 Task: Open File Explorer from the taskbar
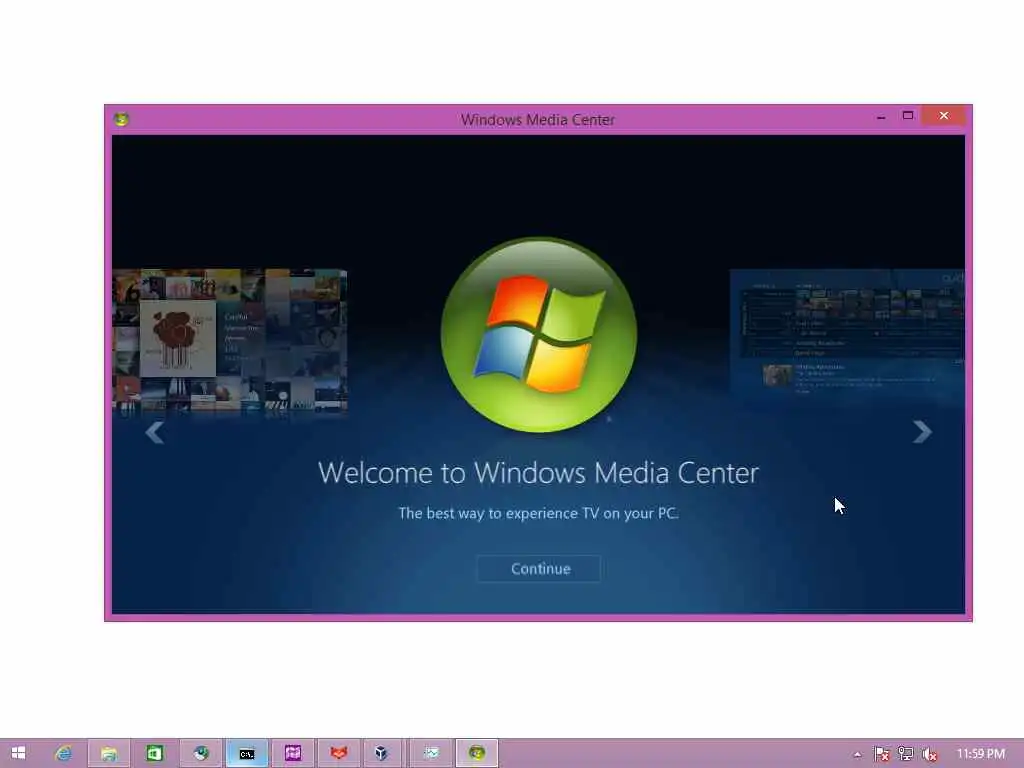(109, 753)
